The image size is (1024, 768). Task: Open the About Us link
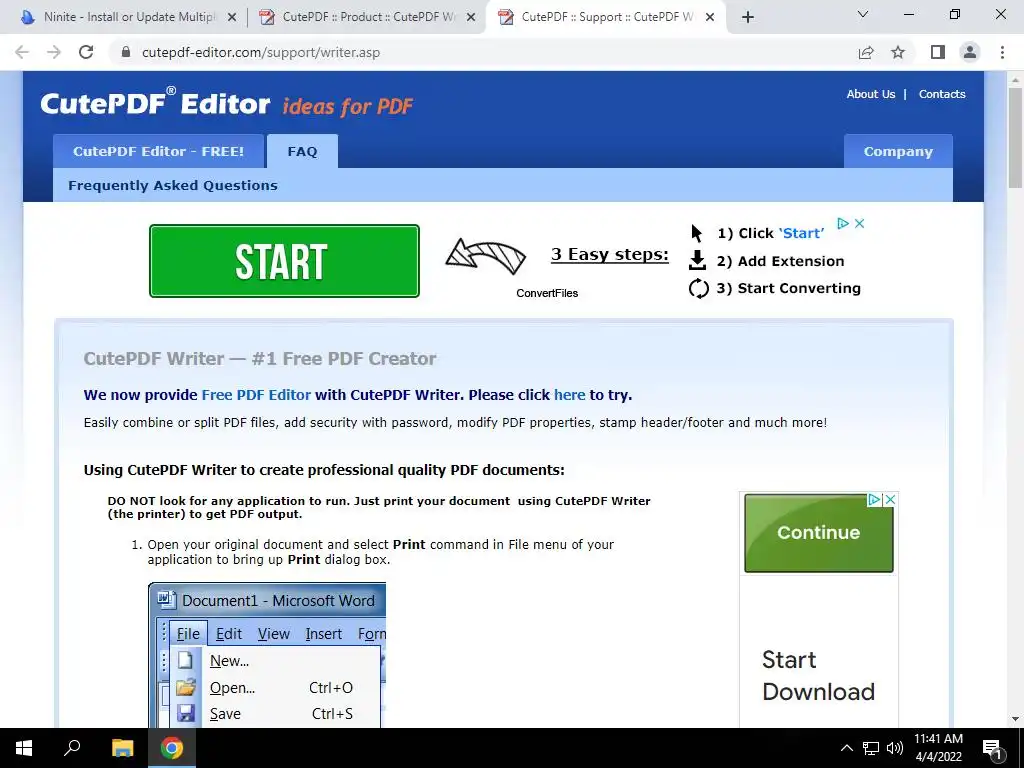tap(871, 94)
